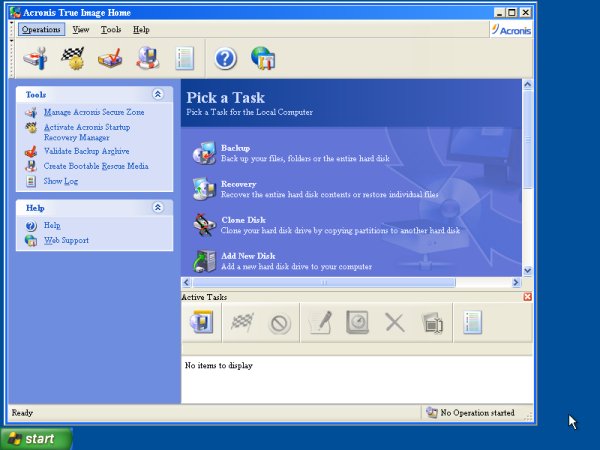
Task: Click Show Log toolbar icon
Action: 185,59
